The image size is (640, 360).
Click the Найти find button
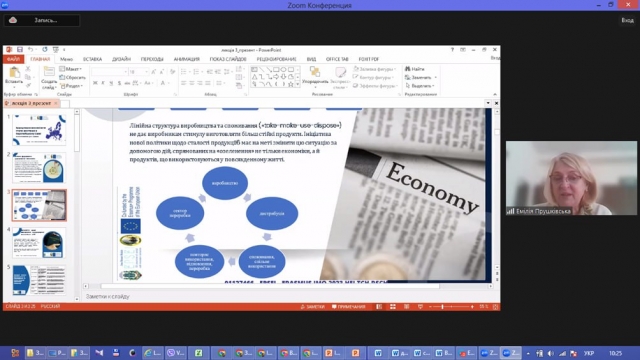[x=415, y=69]
